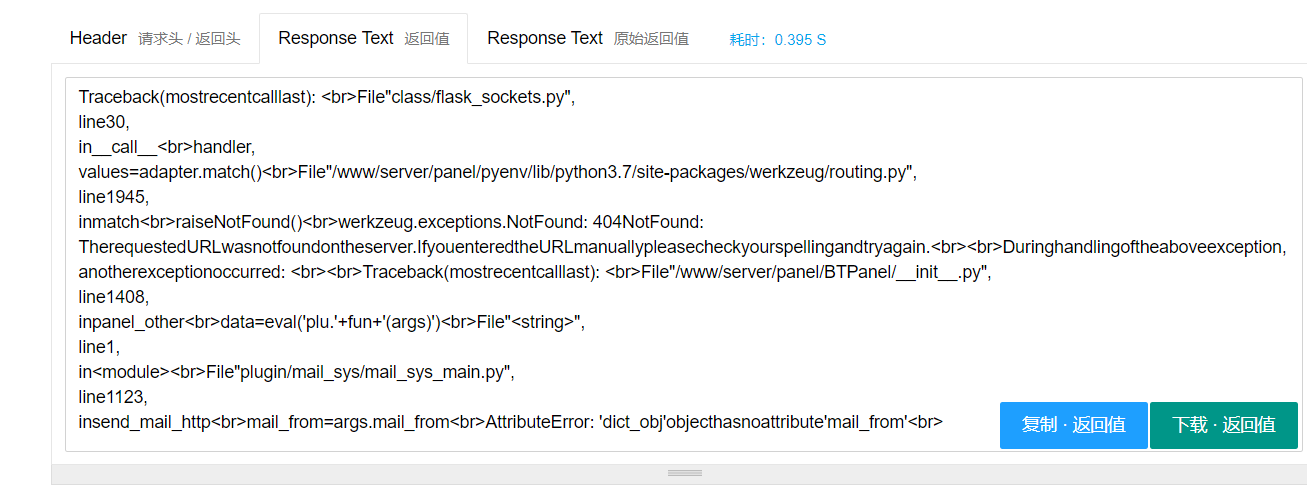
Task: Place cursor in Traceback(mostrecentcalllast) first line
Action: (x=327, y=97)
